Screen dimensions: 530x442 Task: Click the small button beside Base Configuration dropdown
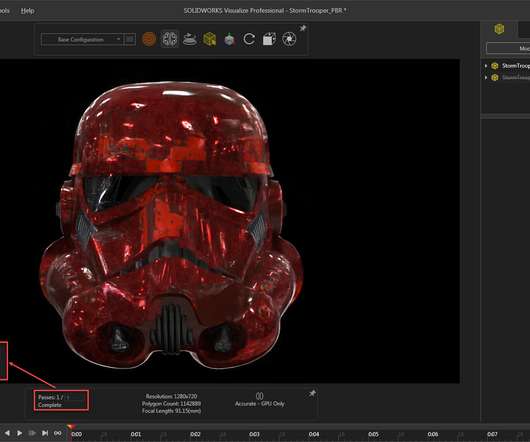[x=130, y=40]
